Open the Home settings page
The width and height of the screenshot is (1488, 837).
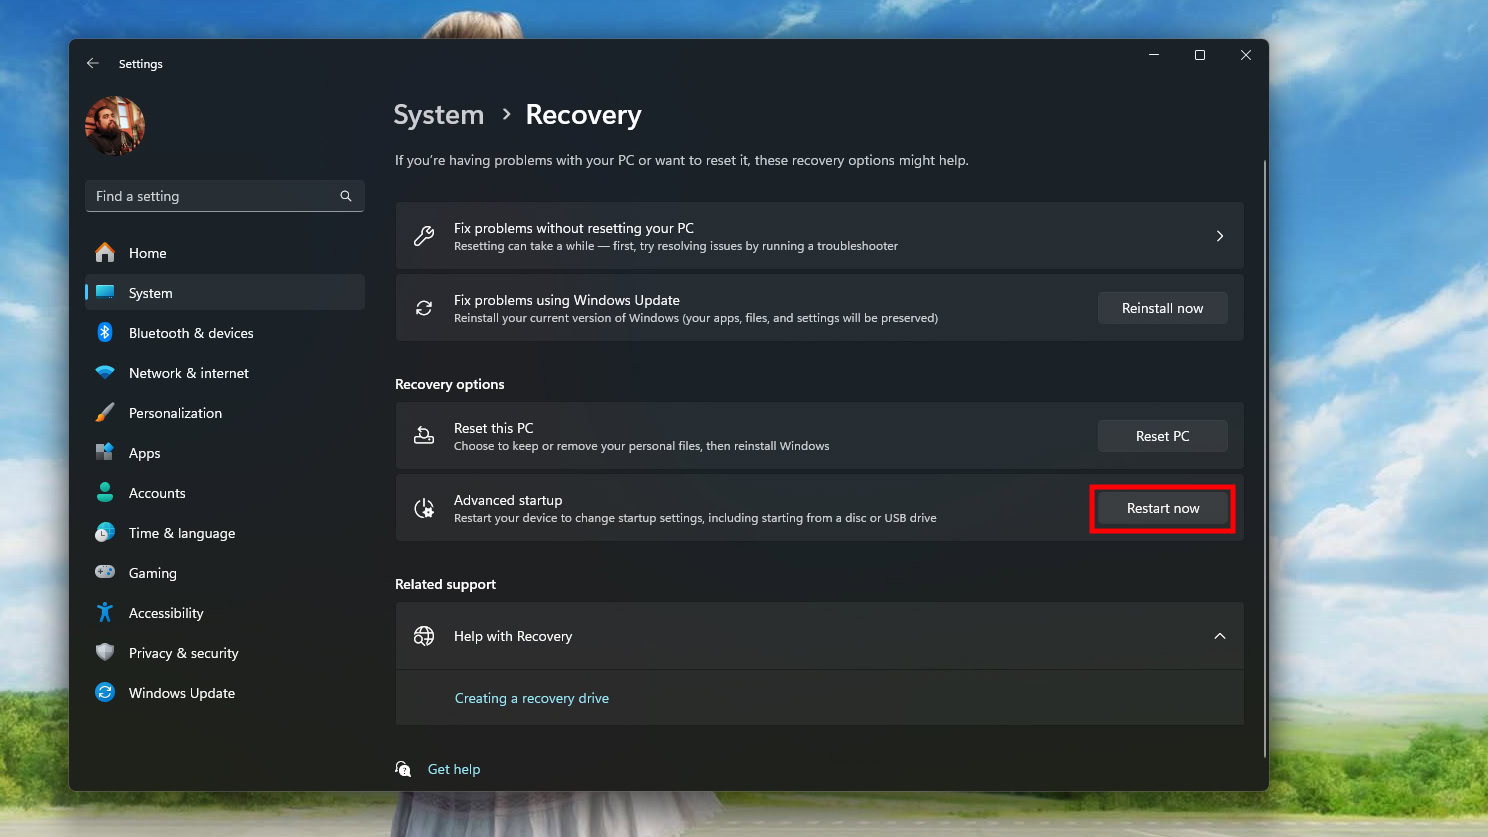225,253
